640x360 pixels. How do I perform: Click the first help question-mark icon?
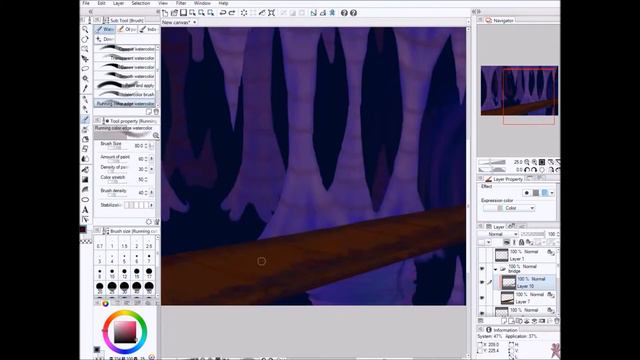[344, 13]
